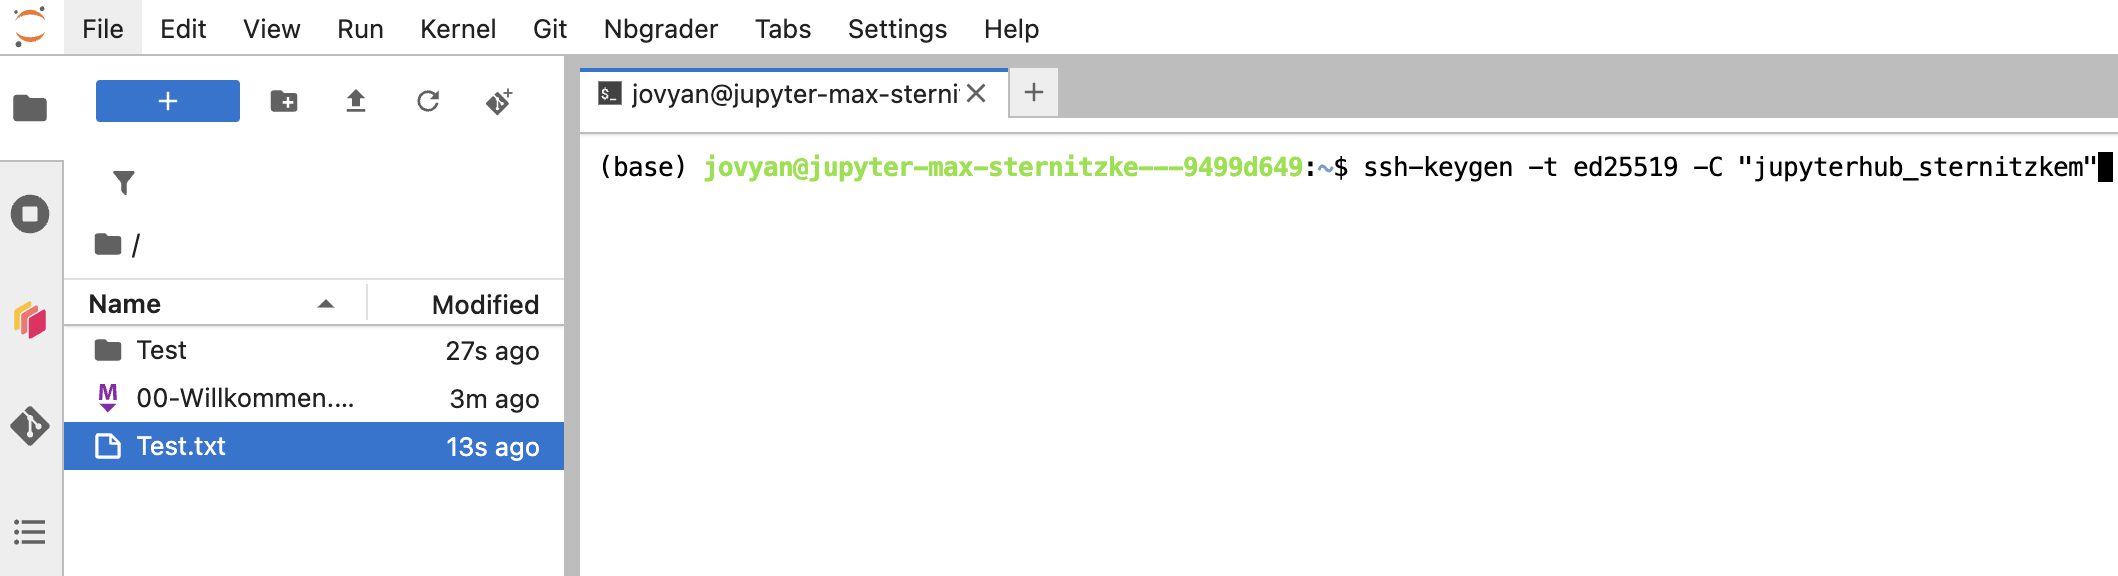This screenshot has height=576, width=2118.
Task: Click the blue New Launcher button
Action: [167, 101]
